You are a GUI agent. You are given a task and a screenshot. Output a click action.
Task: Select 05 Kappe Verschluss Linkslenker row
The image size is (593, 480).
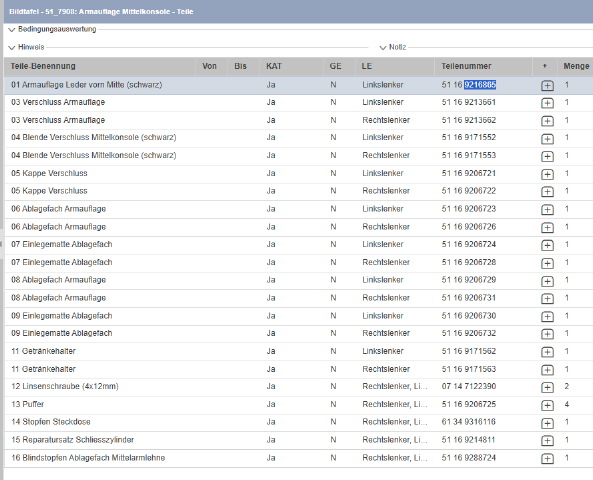tap(298, 174)
